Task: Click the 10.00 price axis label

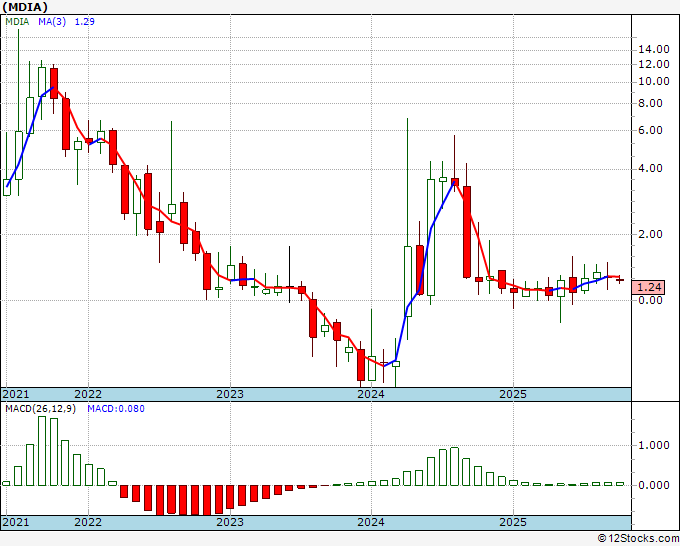Action: point(654,81)
